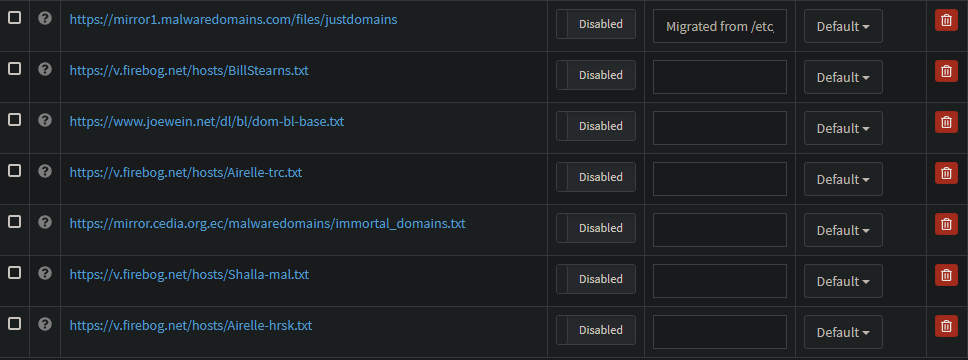Open Default group dropdown for BillStearns.txt

(843, 77)
